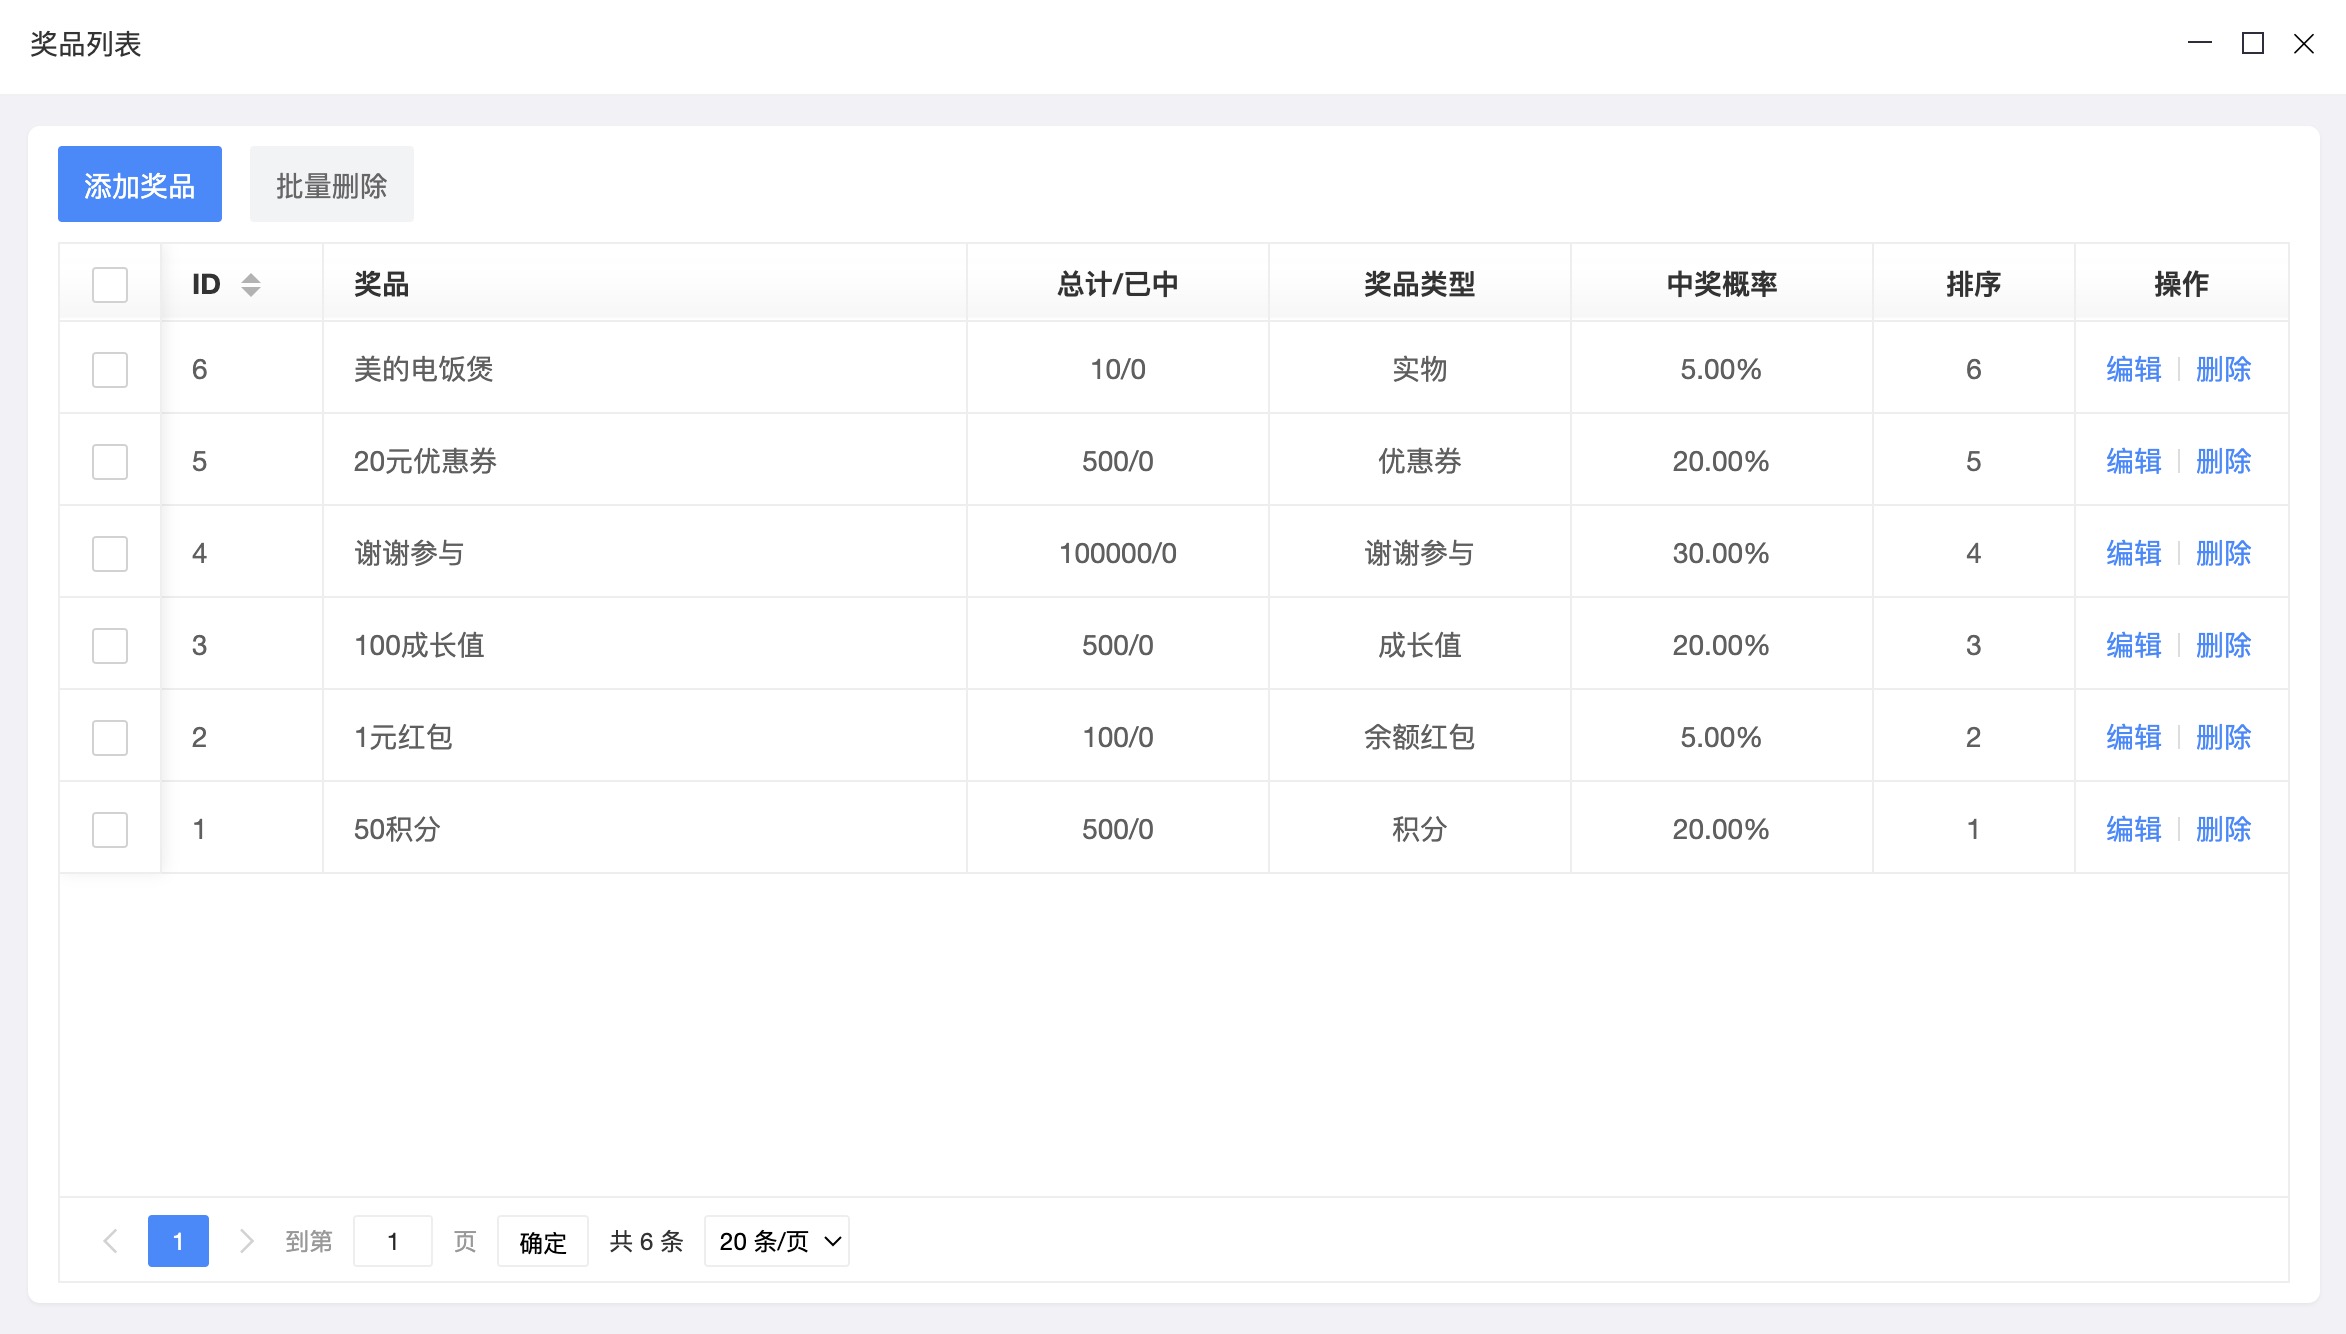
Task: Focus the jump-to page number field
Action: 393,1241
